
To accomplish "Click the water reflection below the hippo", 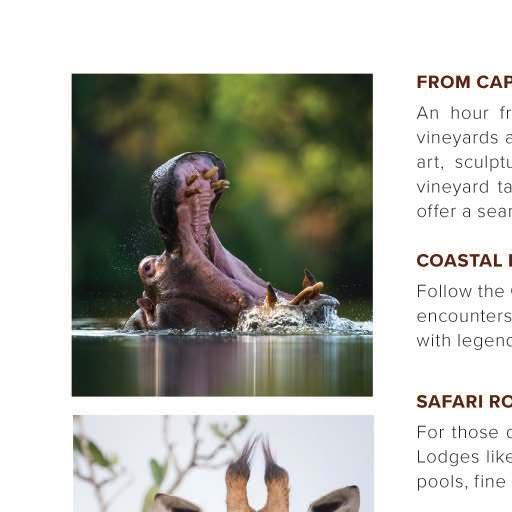I will coord(222,365).
